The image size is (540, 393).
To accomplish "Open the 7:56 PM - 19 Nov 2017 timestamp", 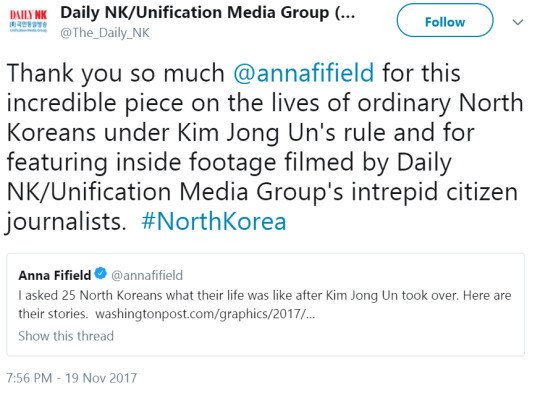I will 72,378.
